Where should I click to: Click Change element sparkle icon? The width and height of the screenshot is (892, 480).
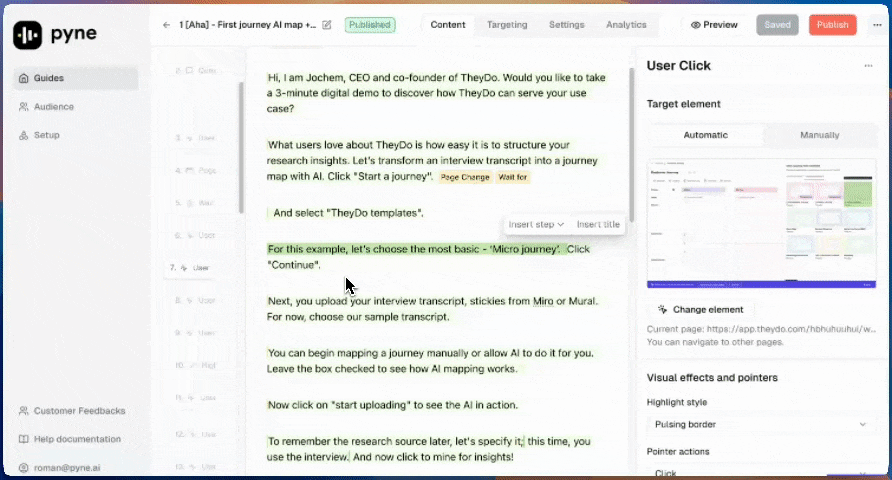(x=662, y=309)
